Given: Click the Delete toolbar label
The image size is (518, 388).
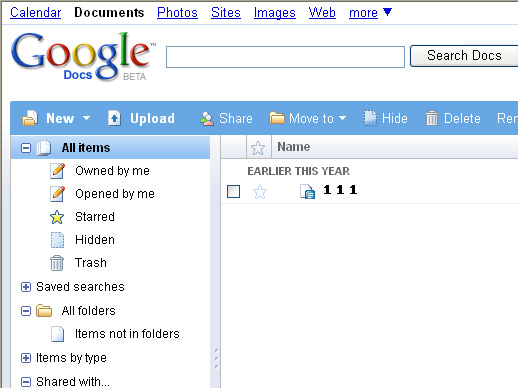Looking at the screenshot, I should coord(462,118).
